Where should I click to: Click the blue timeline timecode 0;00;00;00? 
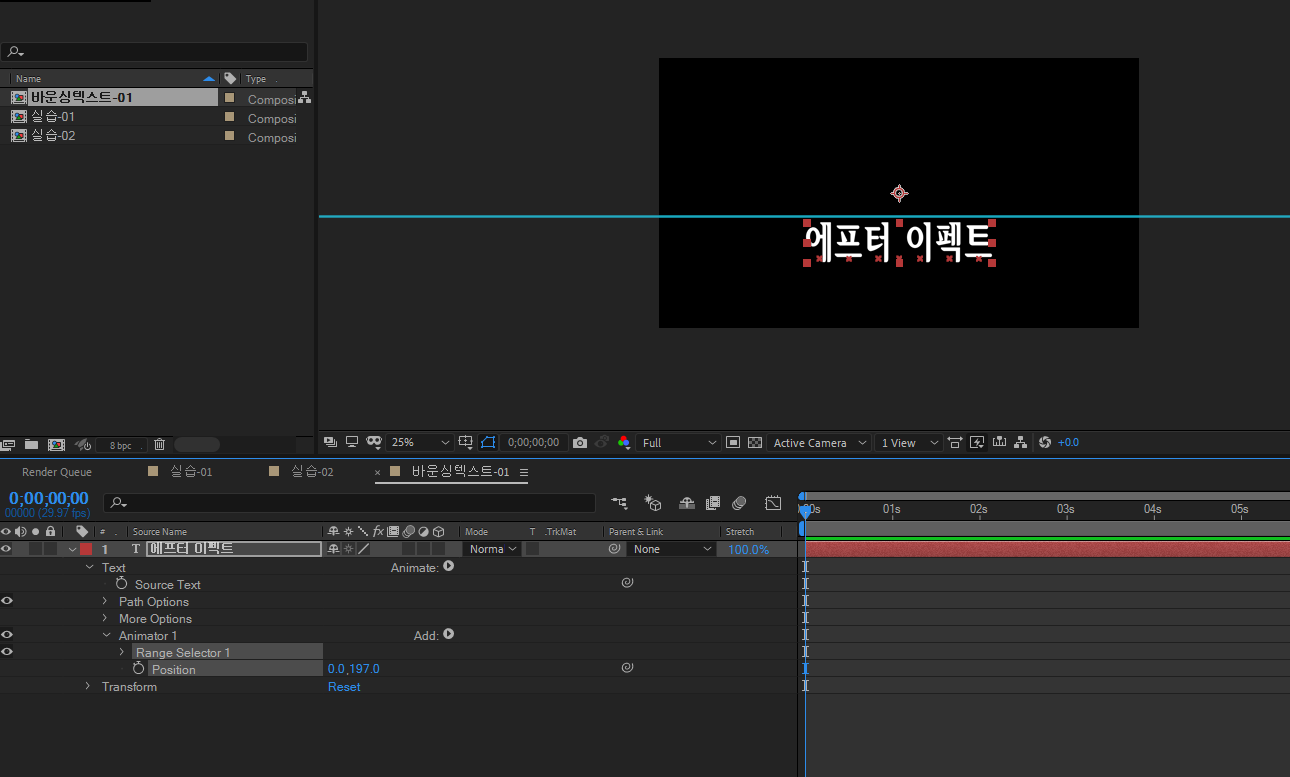pos(48,498)
